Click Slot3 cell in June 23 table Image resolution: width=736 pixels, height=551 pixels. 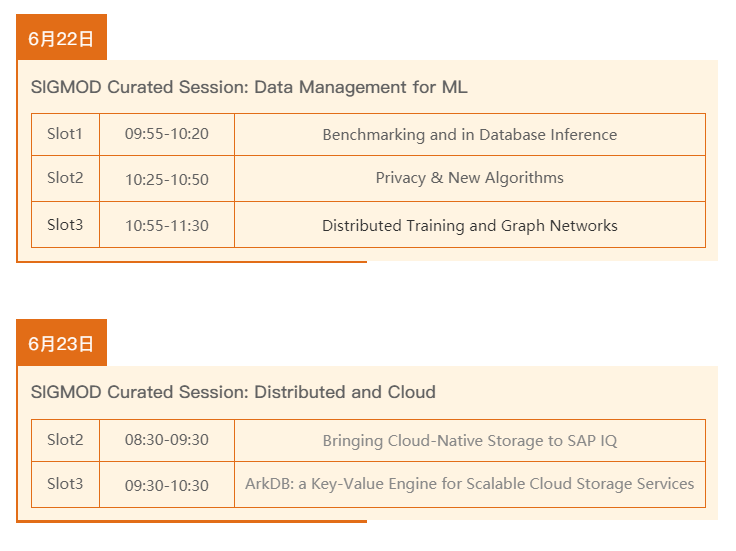[65, 484]
